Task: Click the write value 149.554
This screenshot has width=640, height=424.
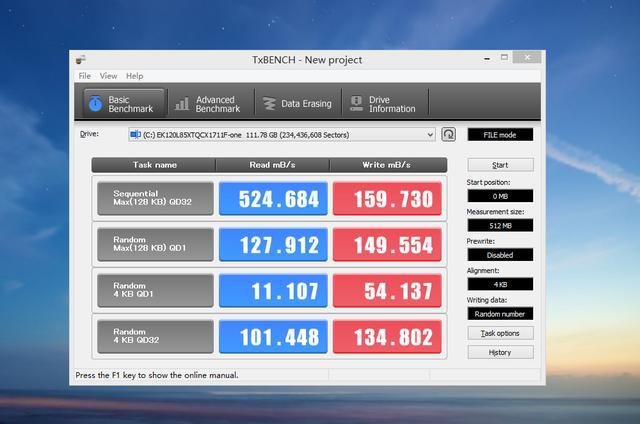Action: pos(387,244)
